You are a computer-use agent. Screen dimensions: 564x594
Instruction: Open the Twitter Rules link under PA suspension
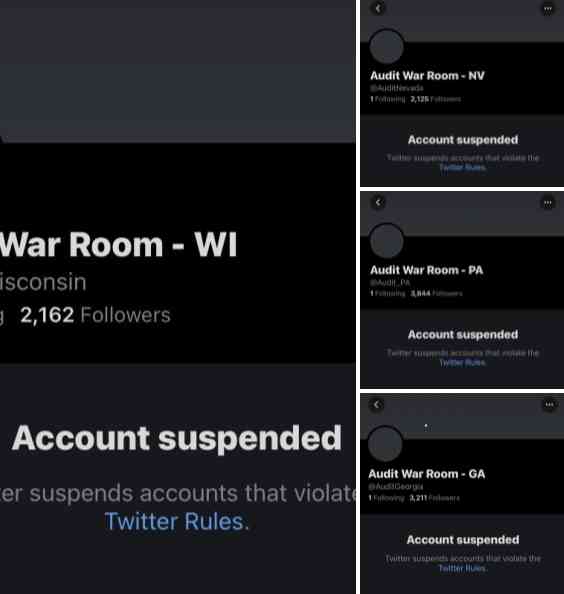click(x=462, y=363)
